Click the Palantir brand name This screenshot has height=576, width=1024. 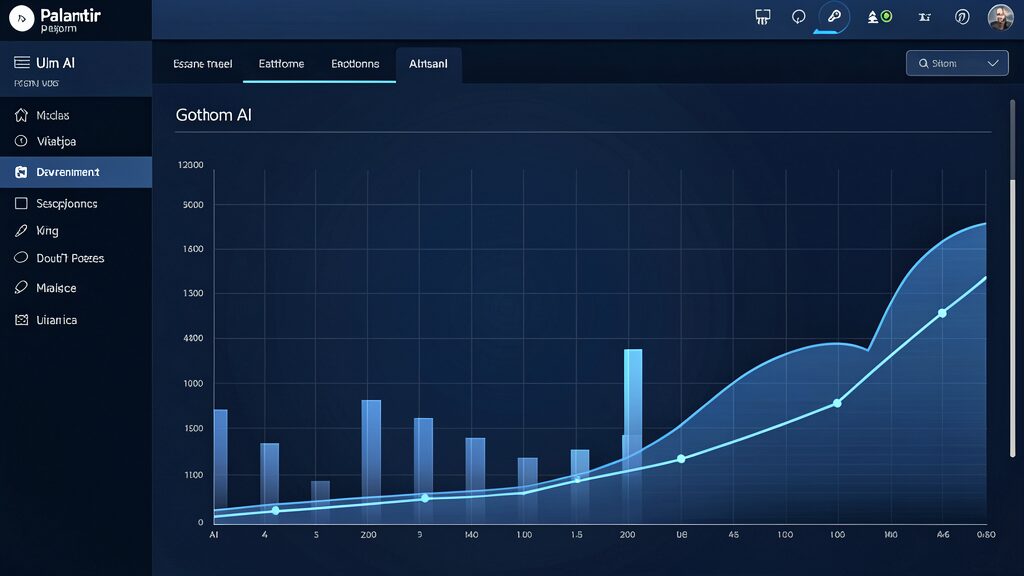point(71,15)
